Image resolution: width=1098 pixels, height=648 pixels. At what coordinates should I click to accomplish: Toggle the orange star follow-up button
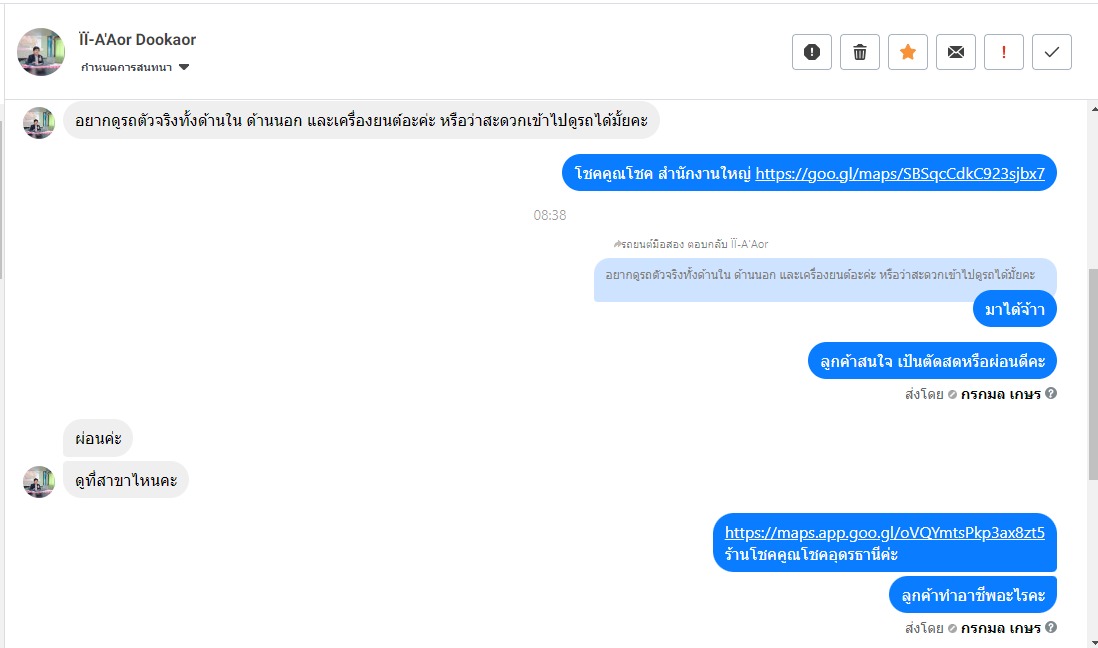[x=908, y=52]
